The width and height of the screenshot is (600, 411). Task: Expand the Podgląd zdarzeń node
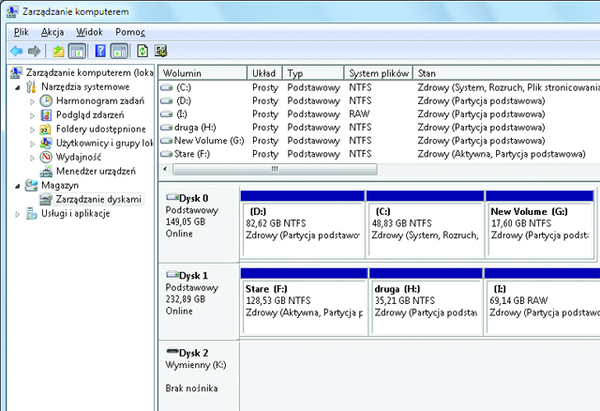point(32,115)
